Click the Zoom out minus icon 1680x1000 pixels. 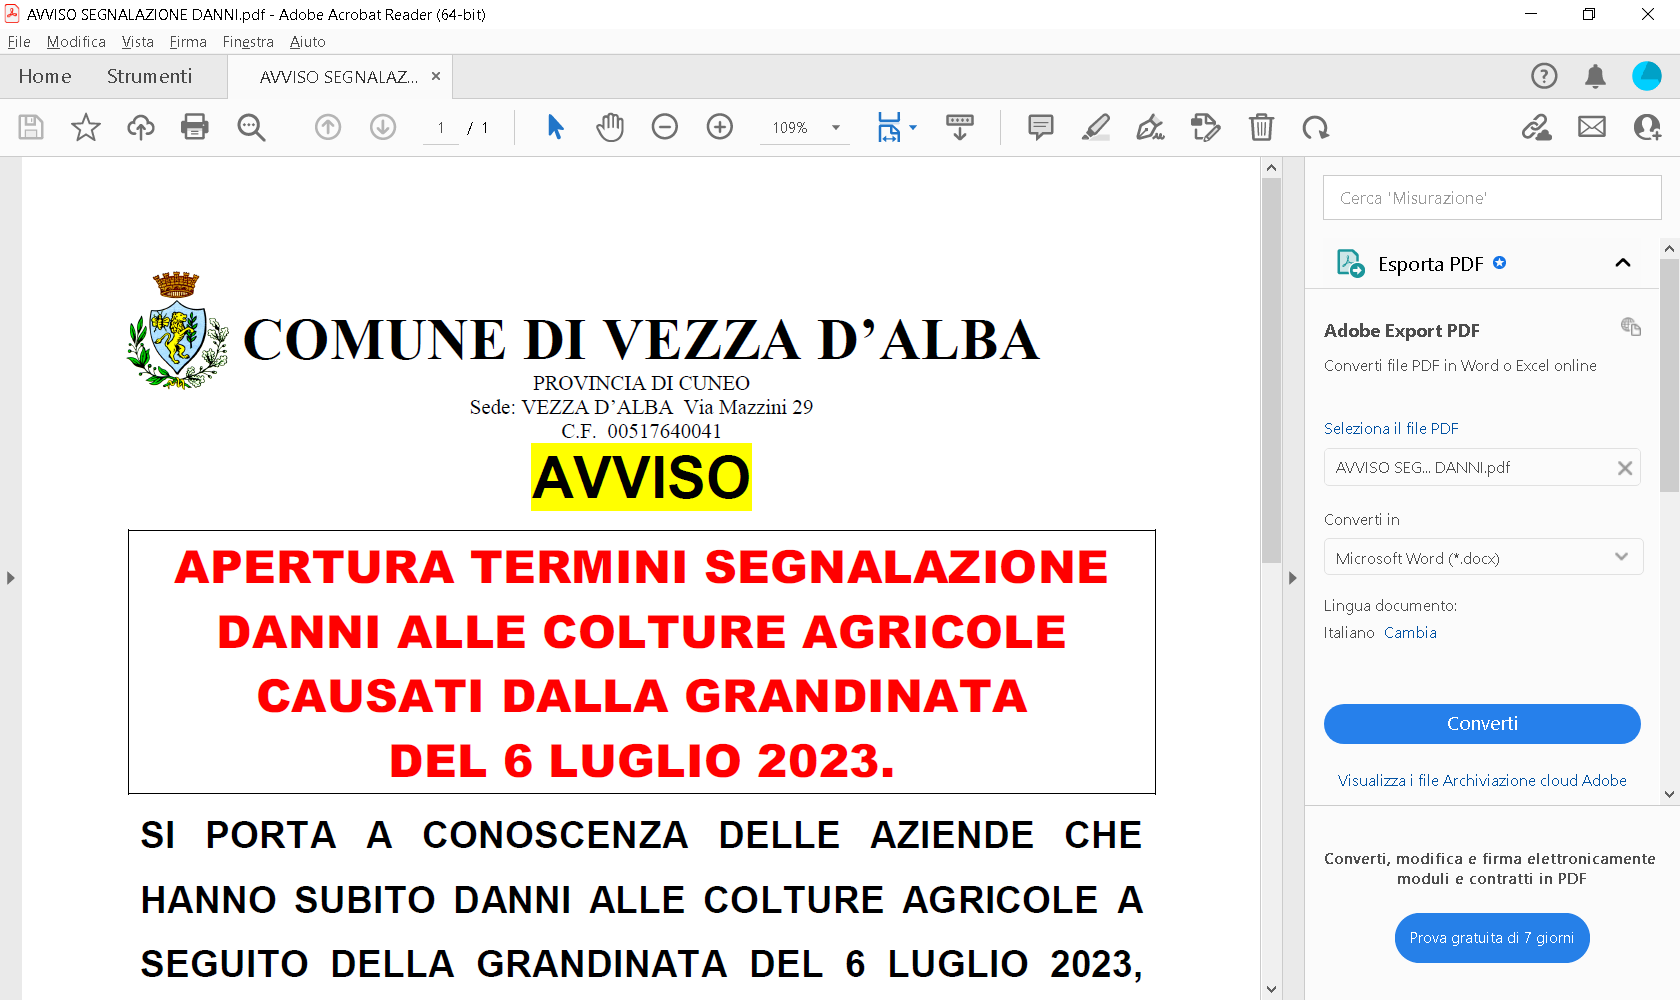click(x=665, y=127)
